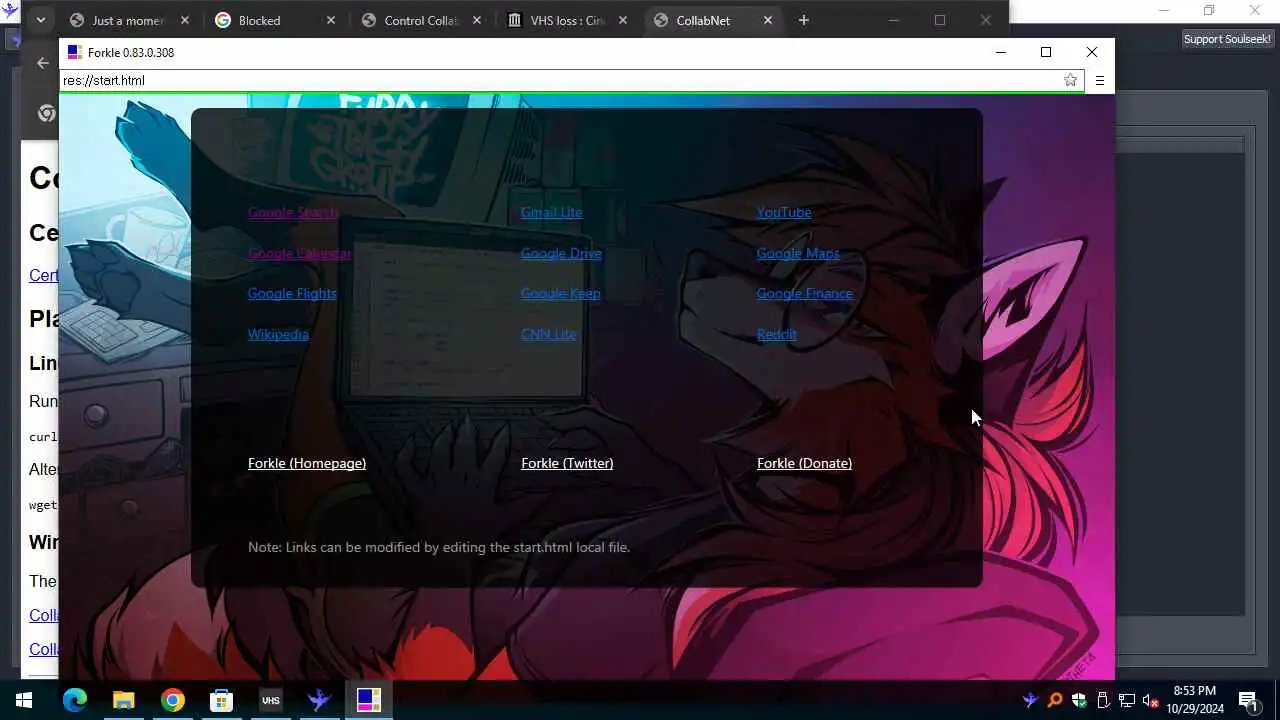Close the 'Just a moment' tab
The image size is (1280, 720).
pos(184,20)
